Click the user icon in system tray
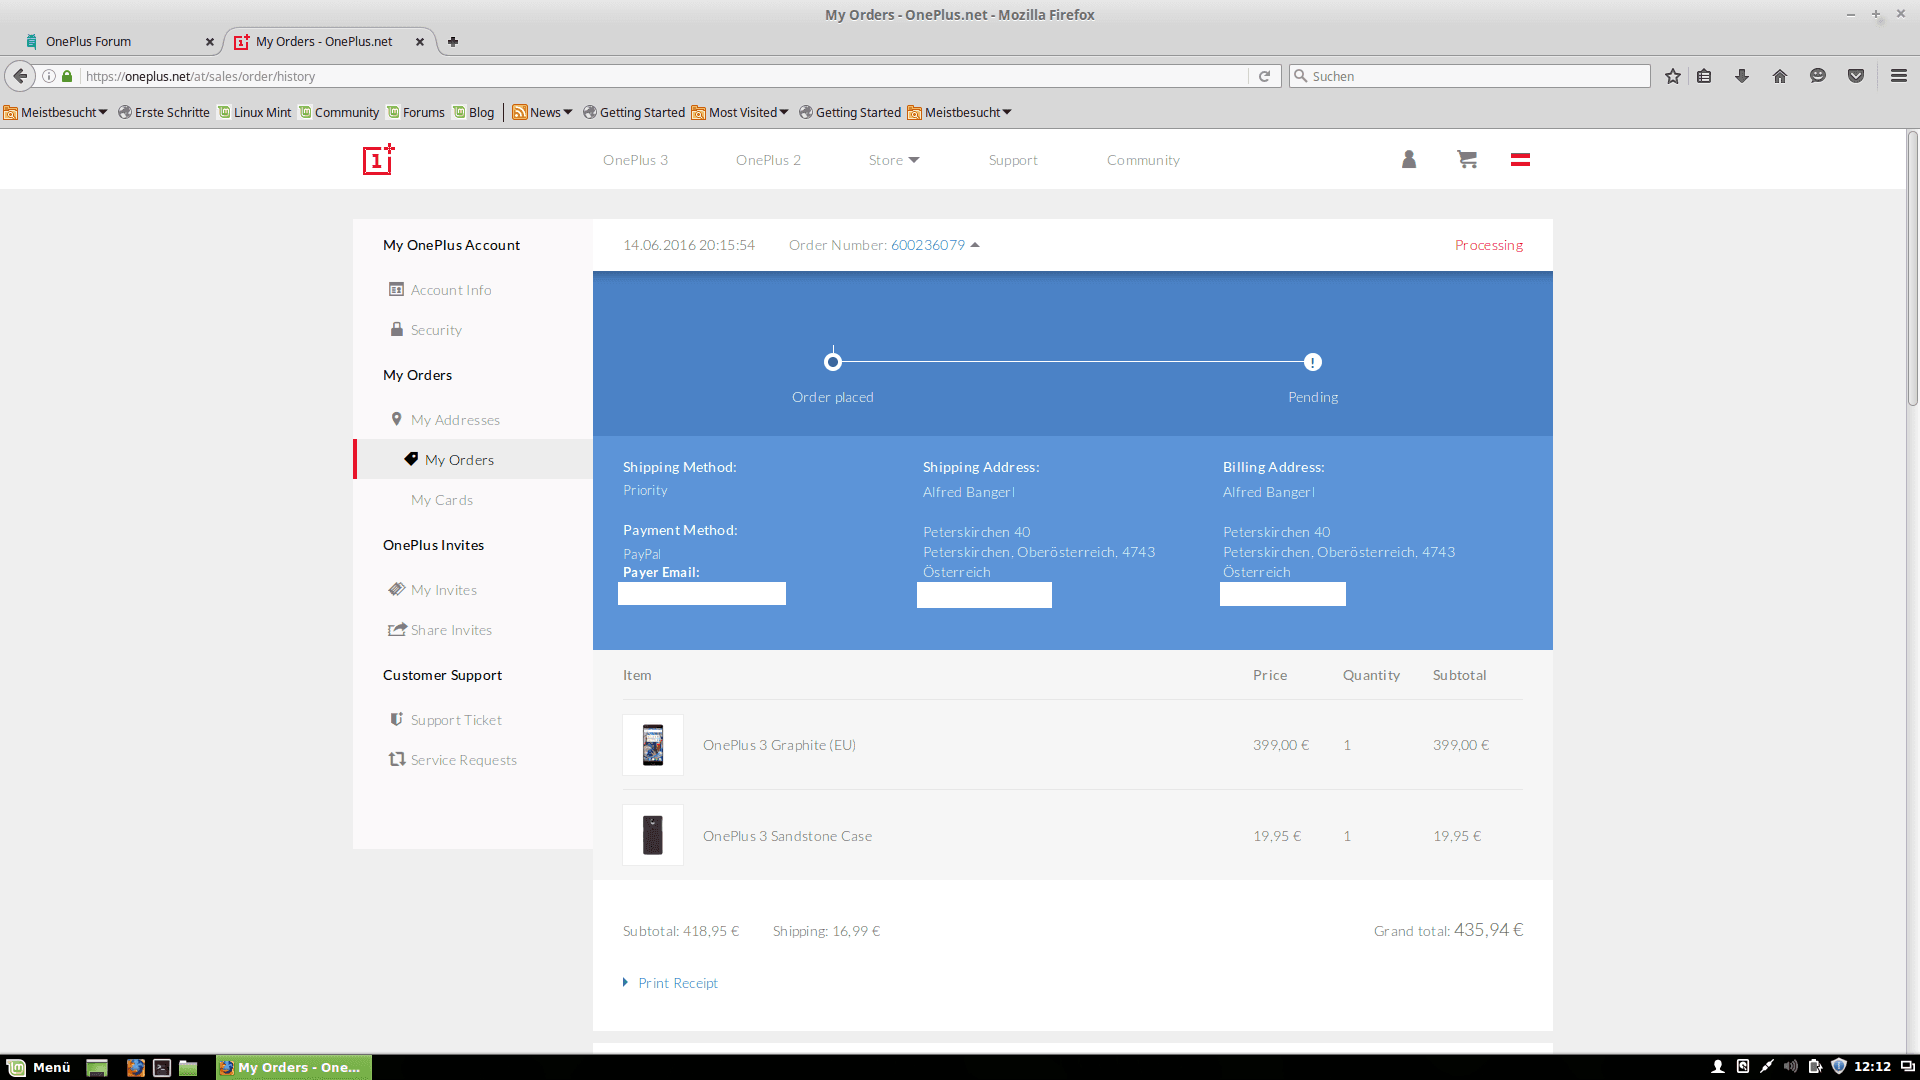 (1718, 1066)
